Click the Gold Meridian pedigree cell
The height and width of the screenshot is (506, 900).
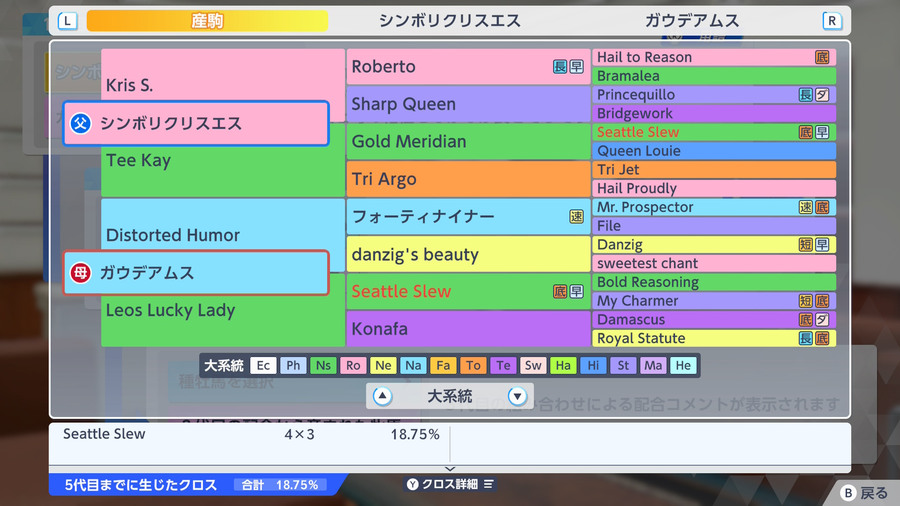pos(468,141)
